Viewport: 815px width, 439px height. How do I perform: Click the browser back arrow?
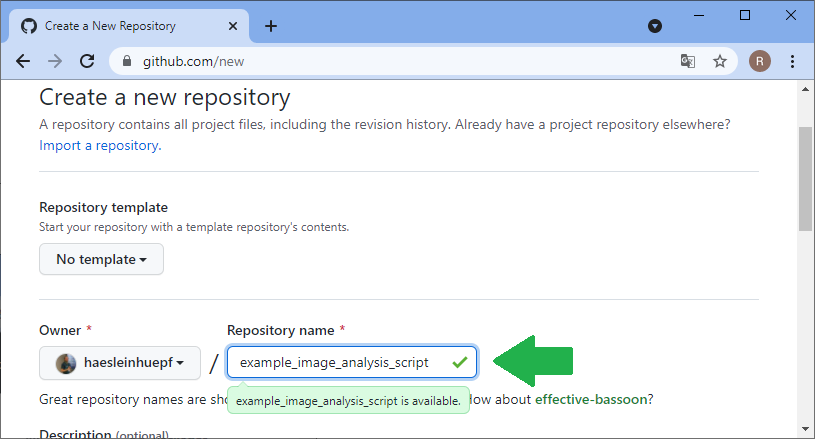(x=23, y=61)
